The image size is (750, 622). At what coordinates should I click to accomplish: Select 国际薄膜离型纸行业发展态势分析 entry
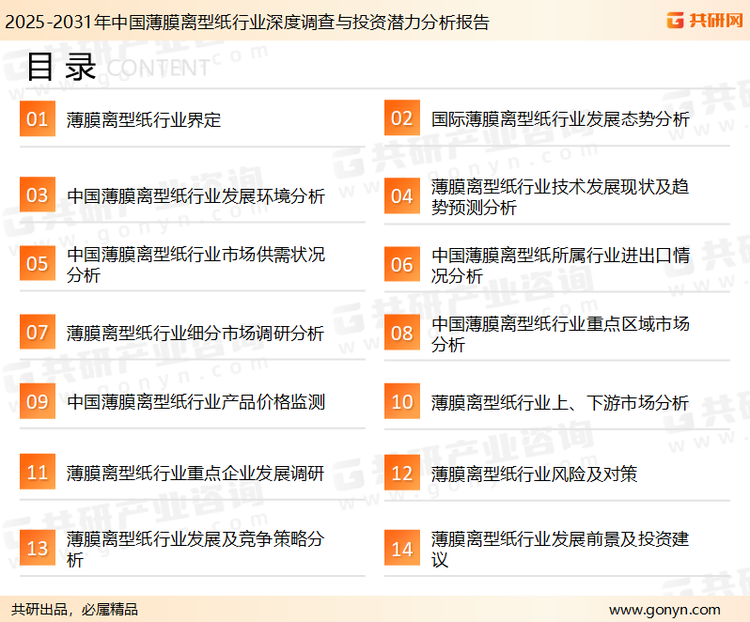pos(560,119)
